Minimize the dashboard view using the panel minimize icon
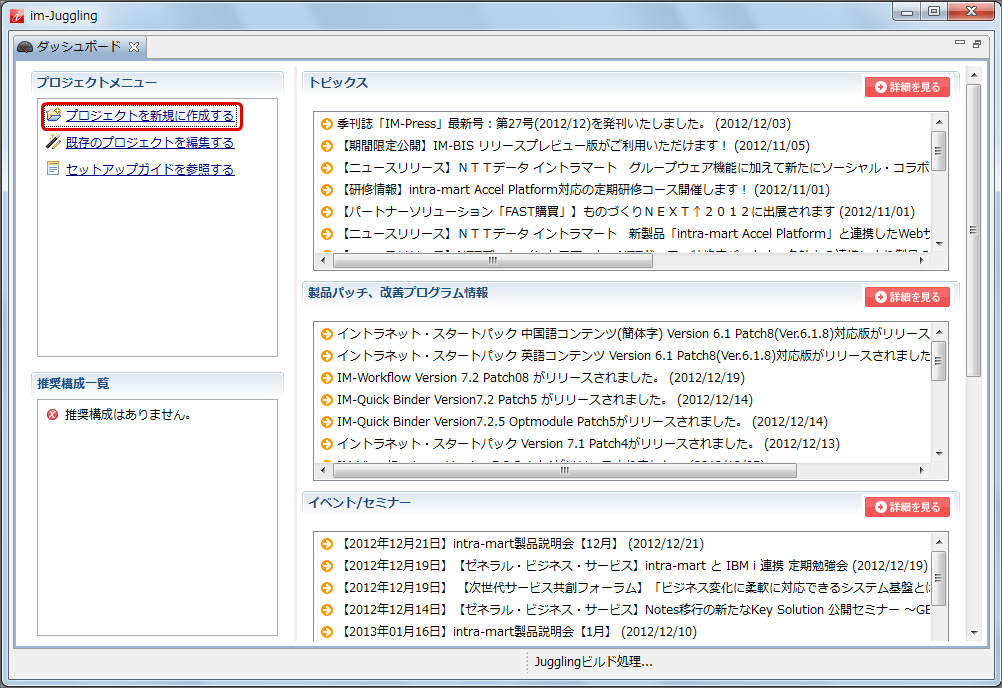1002x688 pixels. point(959,43)
